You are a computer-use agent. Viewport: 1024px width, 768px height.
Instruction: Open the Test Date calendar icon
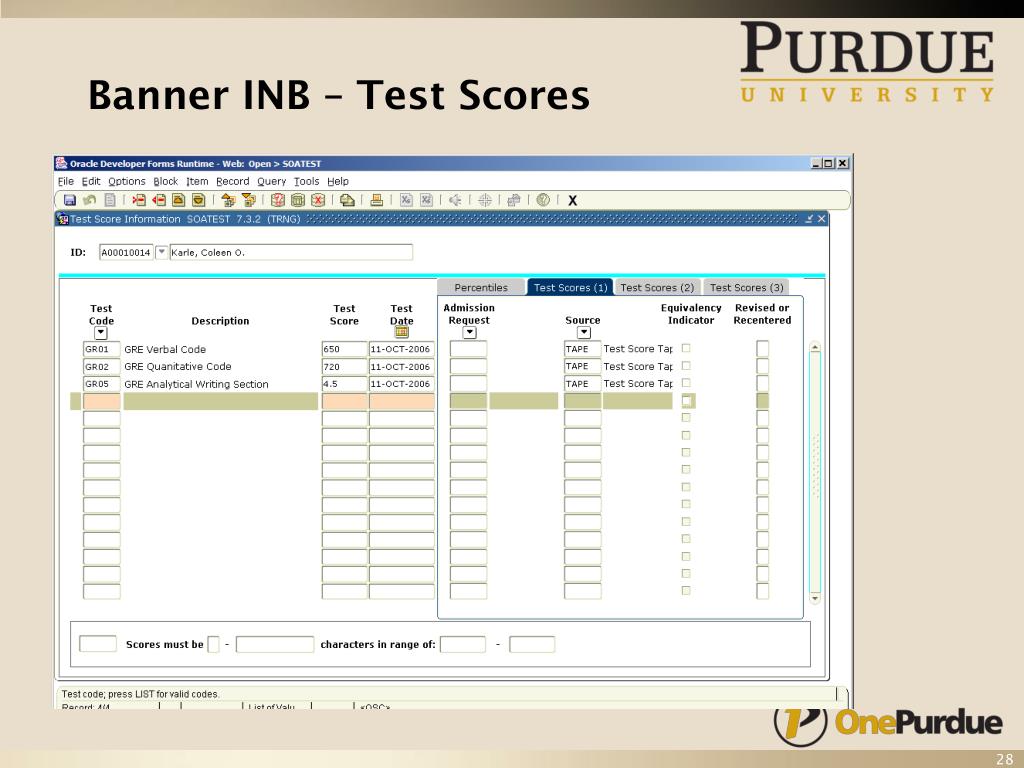pyautogui.click(x=402, y=332)
